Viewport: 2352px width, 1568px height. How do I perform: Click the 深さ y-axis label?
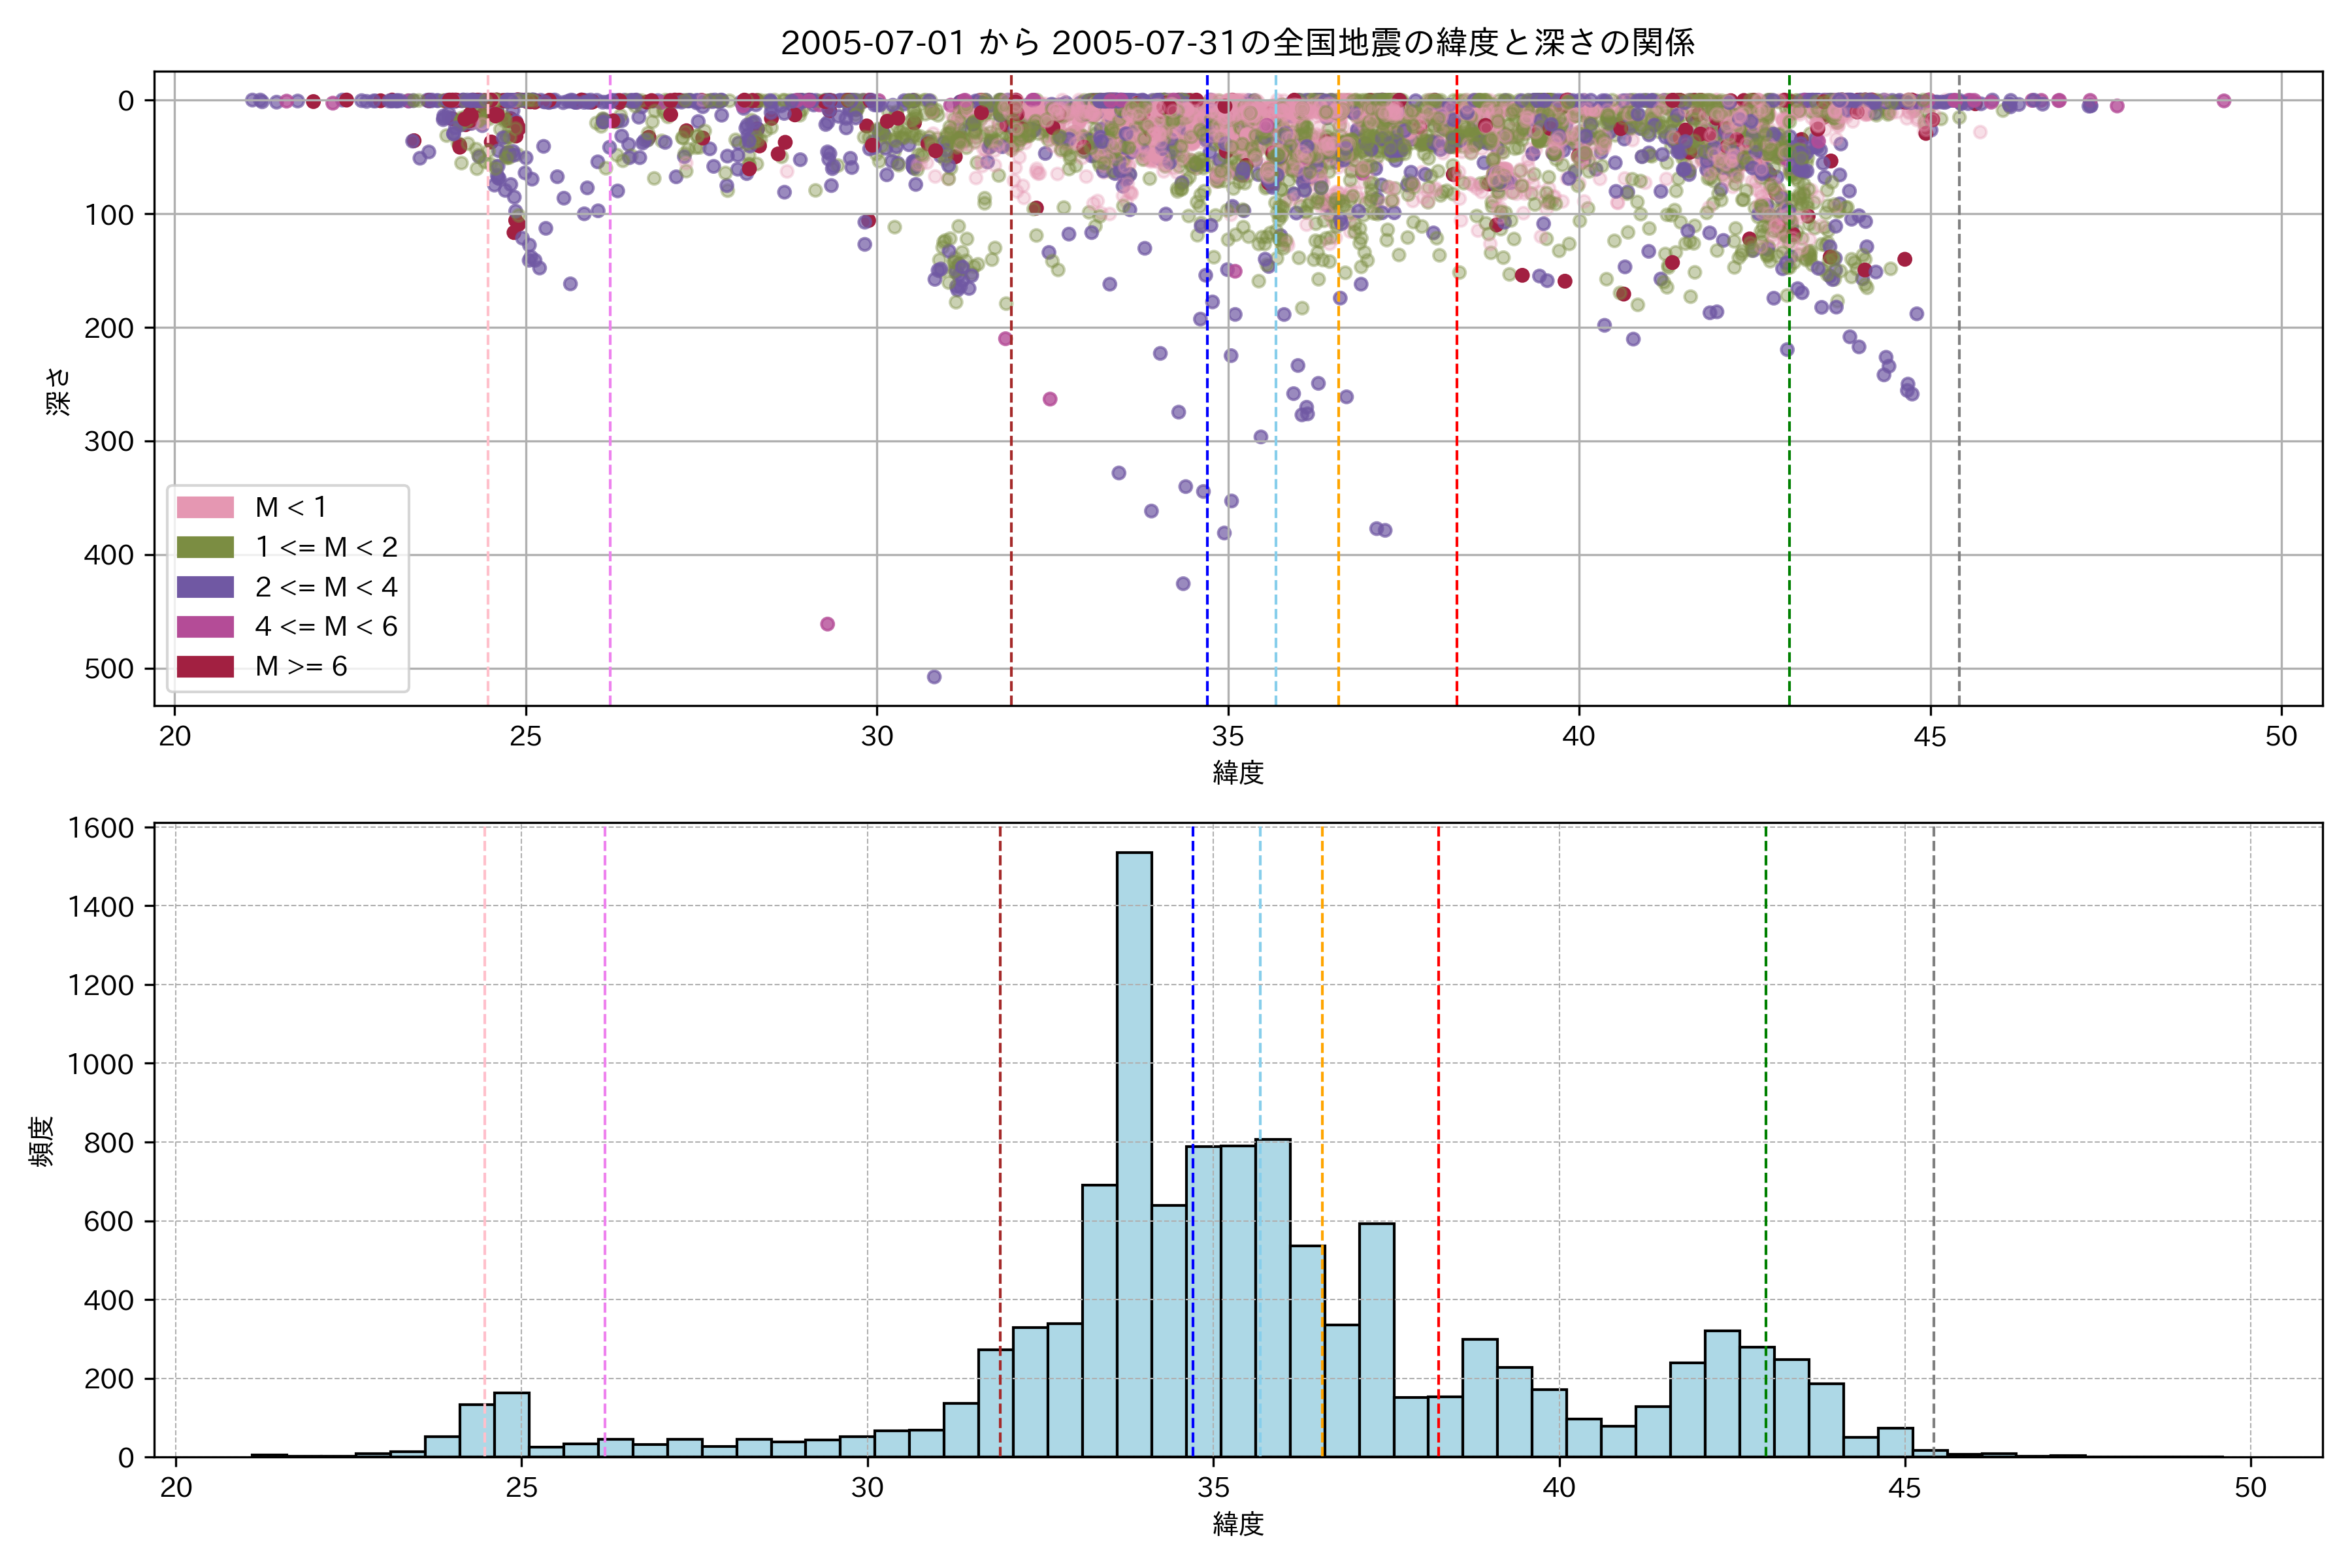pyautogui.click(x=59, y=391)
